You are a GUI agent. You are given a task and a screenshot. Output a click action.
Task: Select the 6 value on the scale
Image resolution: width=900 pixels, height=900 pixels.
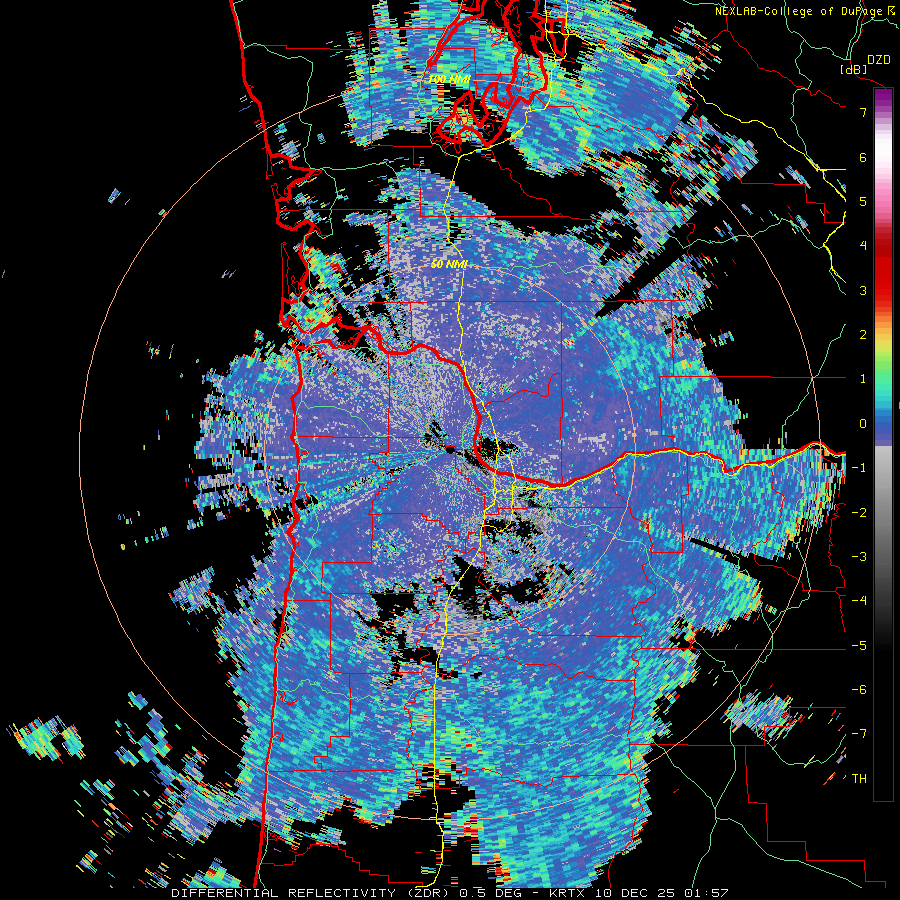863,157
